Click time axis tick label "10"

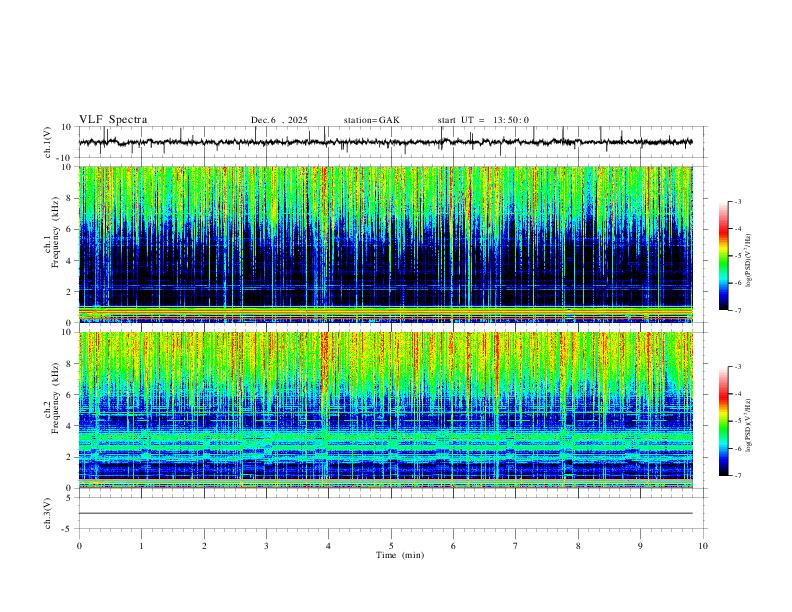(x=703, y=546)
